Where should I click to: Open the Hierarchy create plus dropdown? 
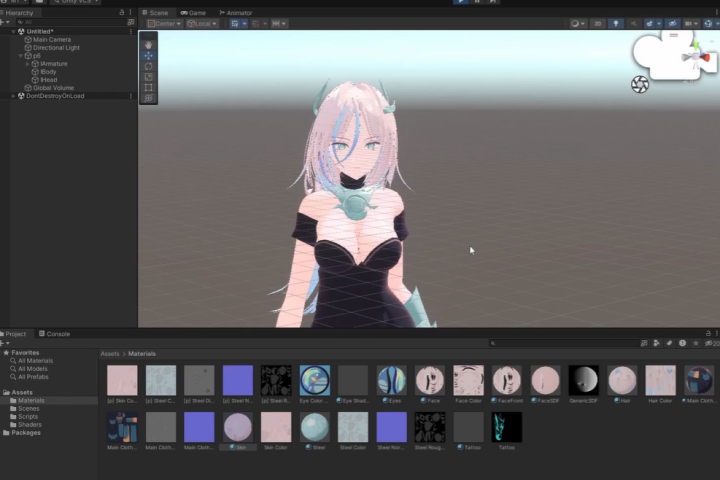5,22
